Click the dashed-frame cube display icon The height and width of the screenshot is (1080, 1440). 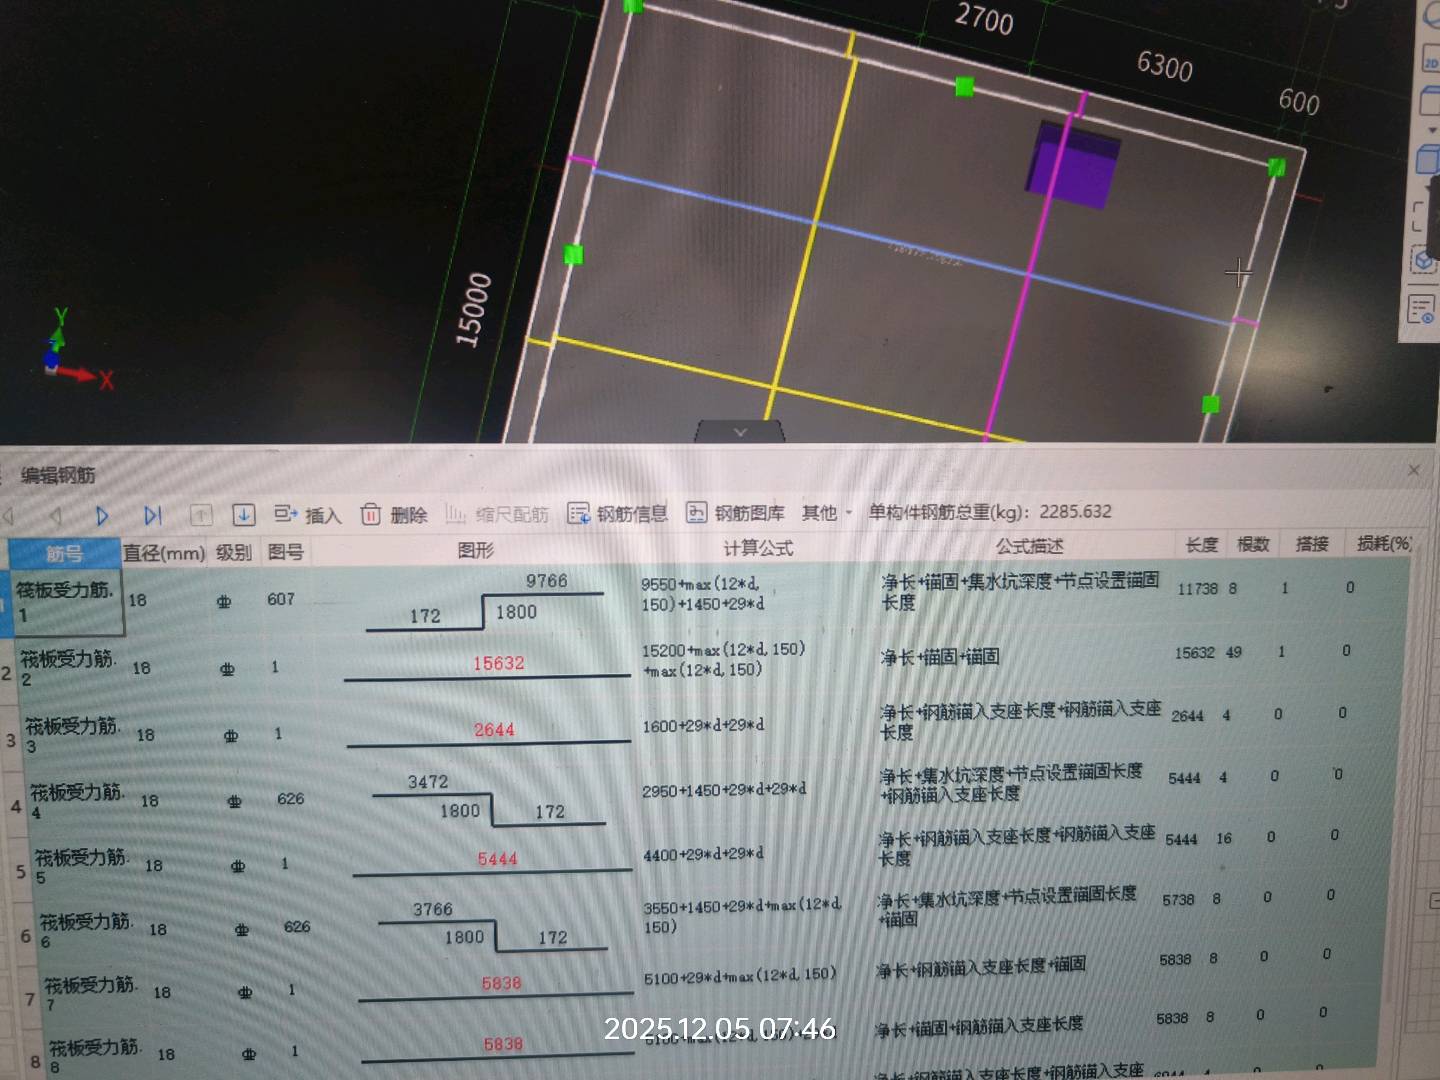coord(1423,260)
